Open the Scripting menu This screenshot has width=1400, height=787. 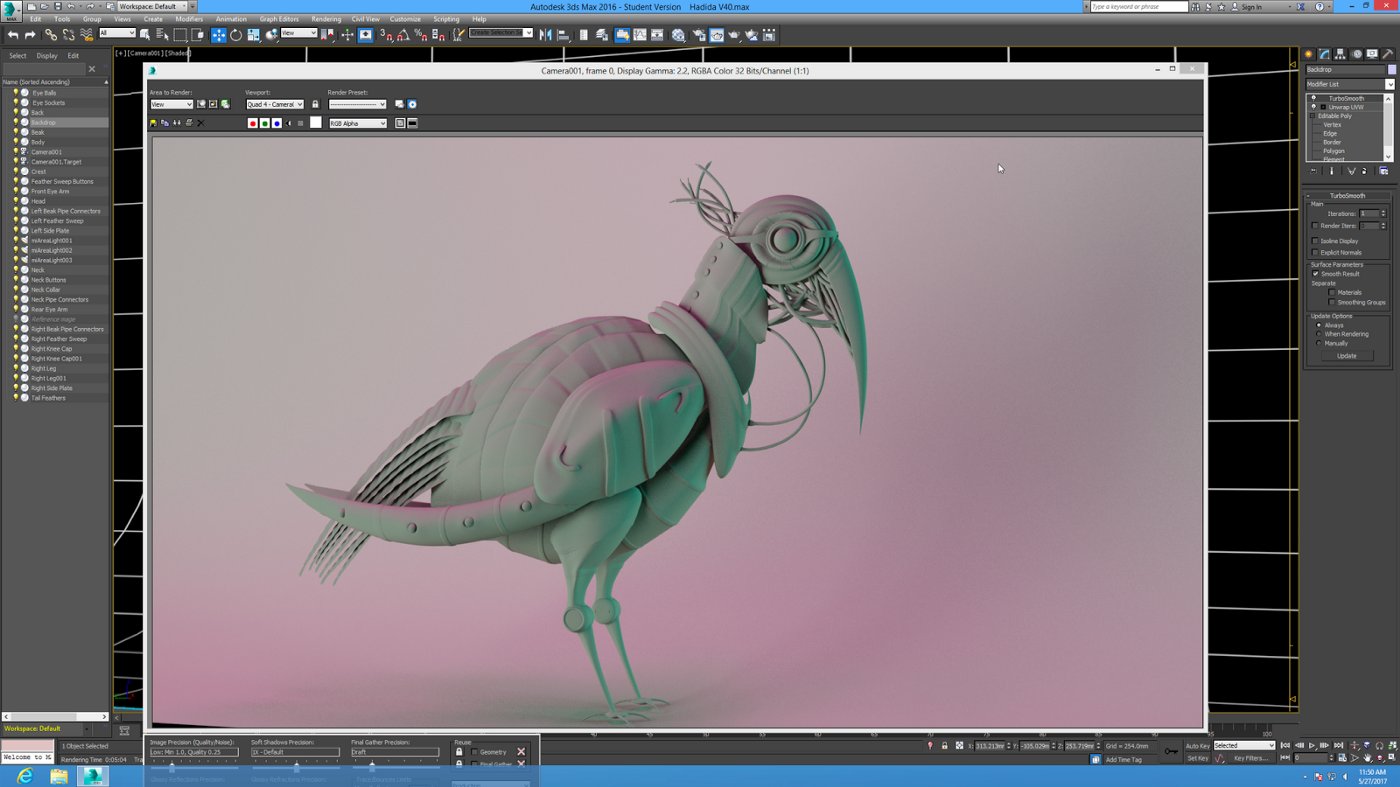(x=446, y=19)
